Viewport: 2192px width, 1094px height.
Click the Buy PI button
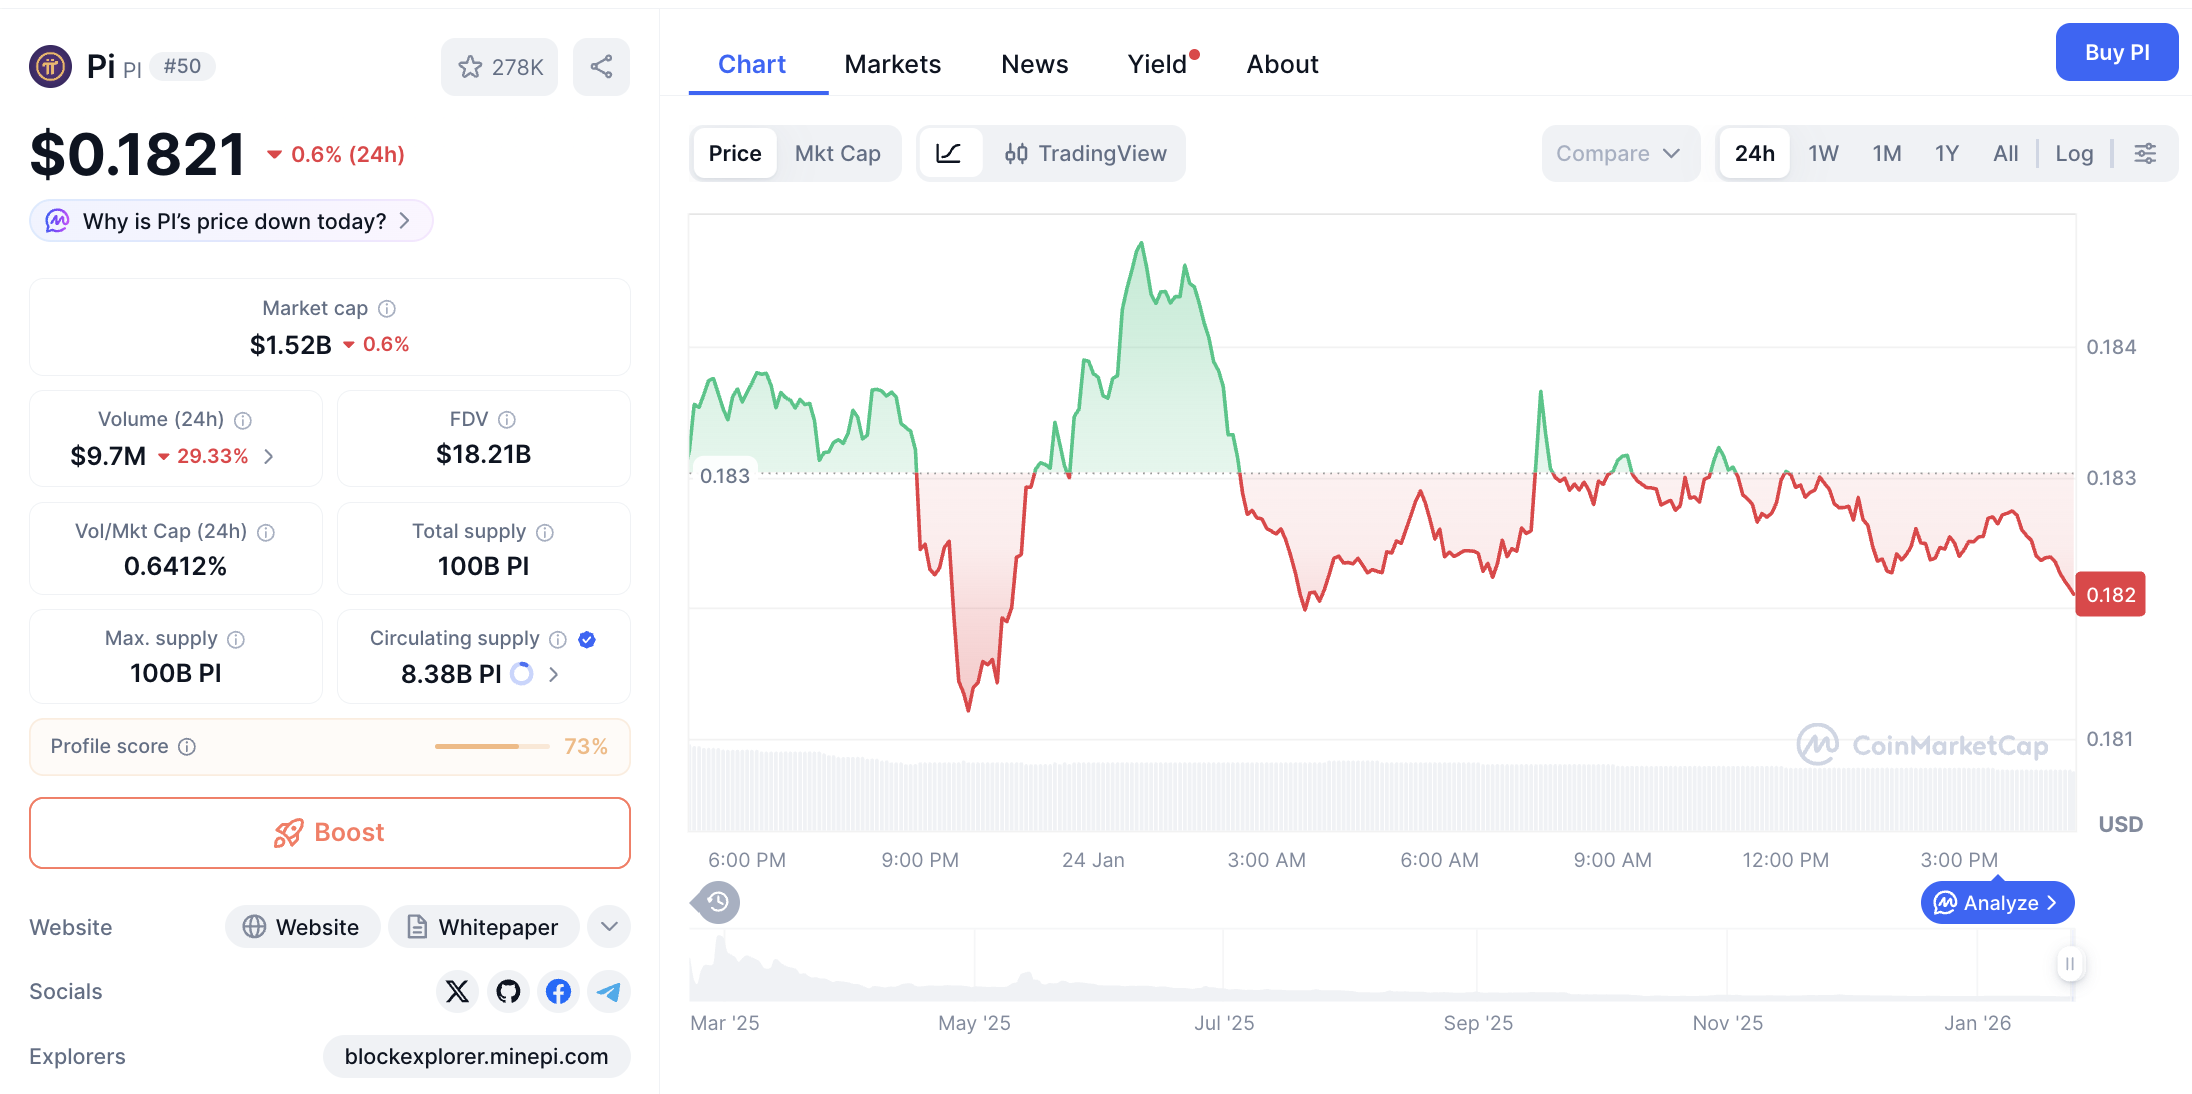[x=2117, y=52]
